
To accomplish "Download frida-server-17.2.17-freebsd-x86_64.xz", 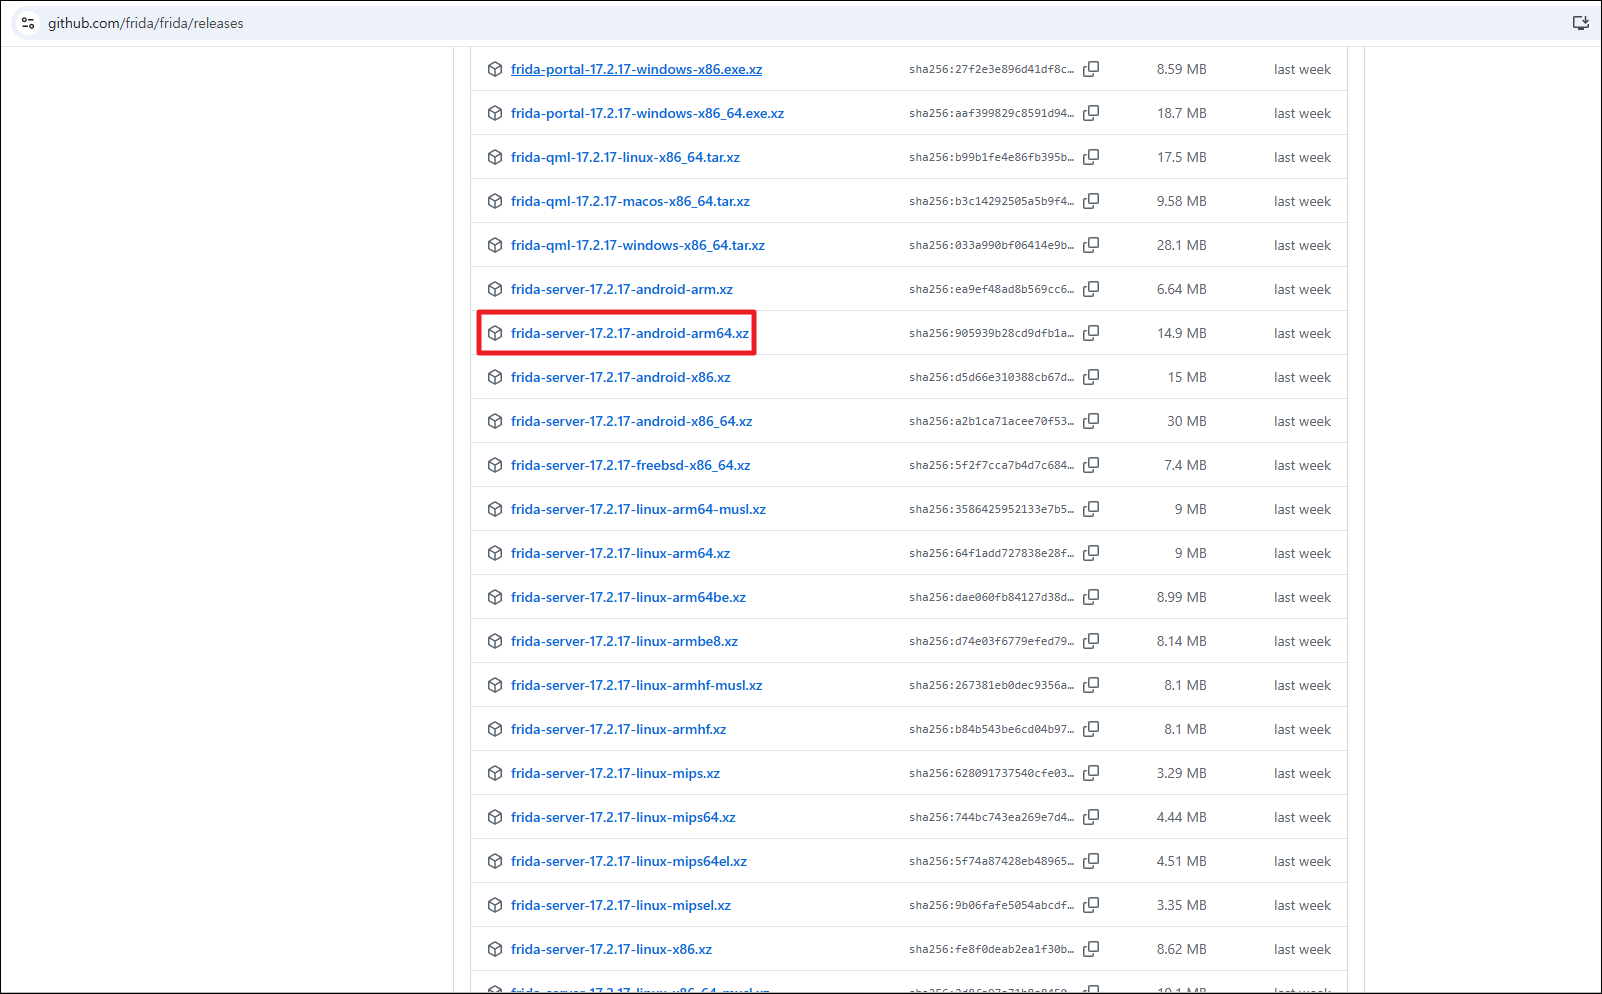I will click(x=631, y=465).
